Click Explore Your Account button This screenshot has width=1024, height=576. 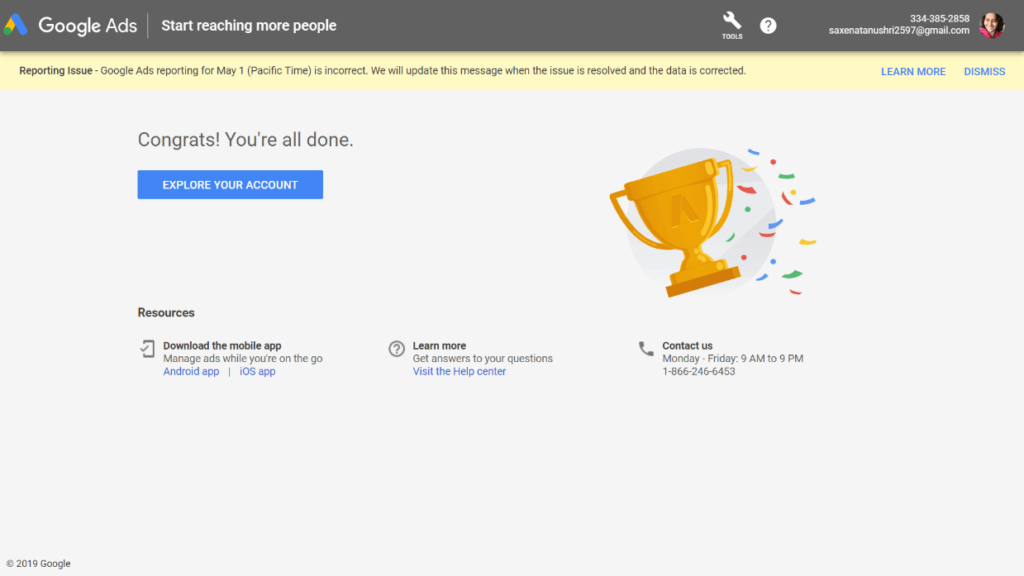(x=230, y=185)
